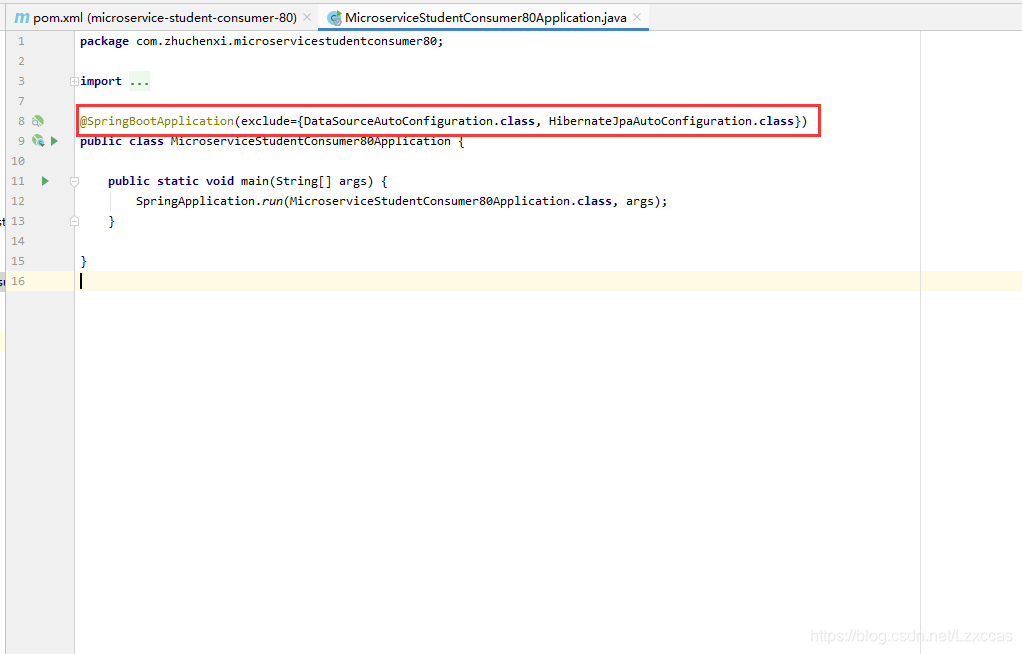The image size is (1022, 654).
Task: Click the Spring bean gutter icon on line 8
Action: click(38, 121)
